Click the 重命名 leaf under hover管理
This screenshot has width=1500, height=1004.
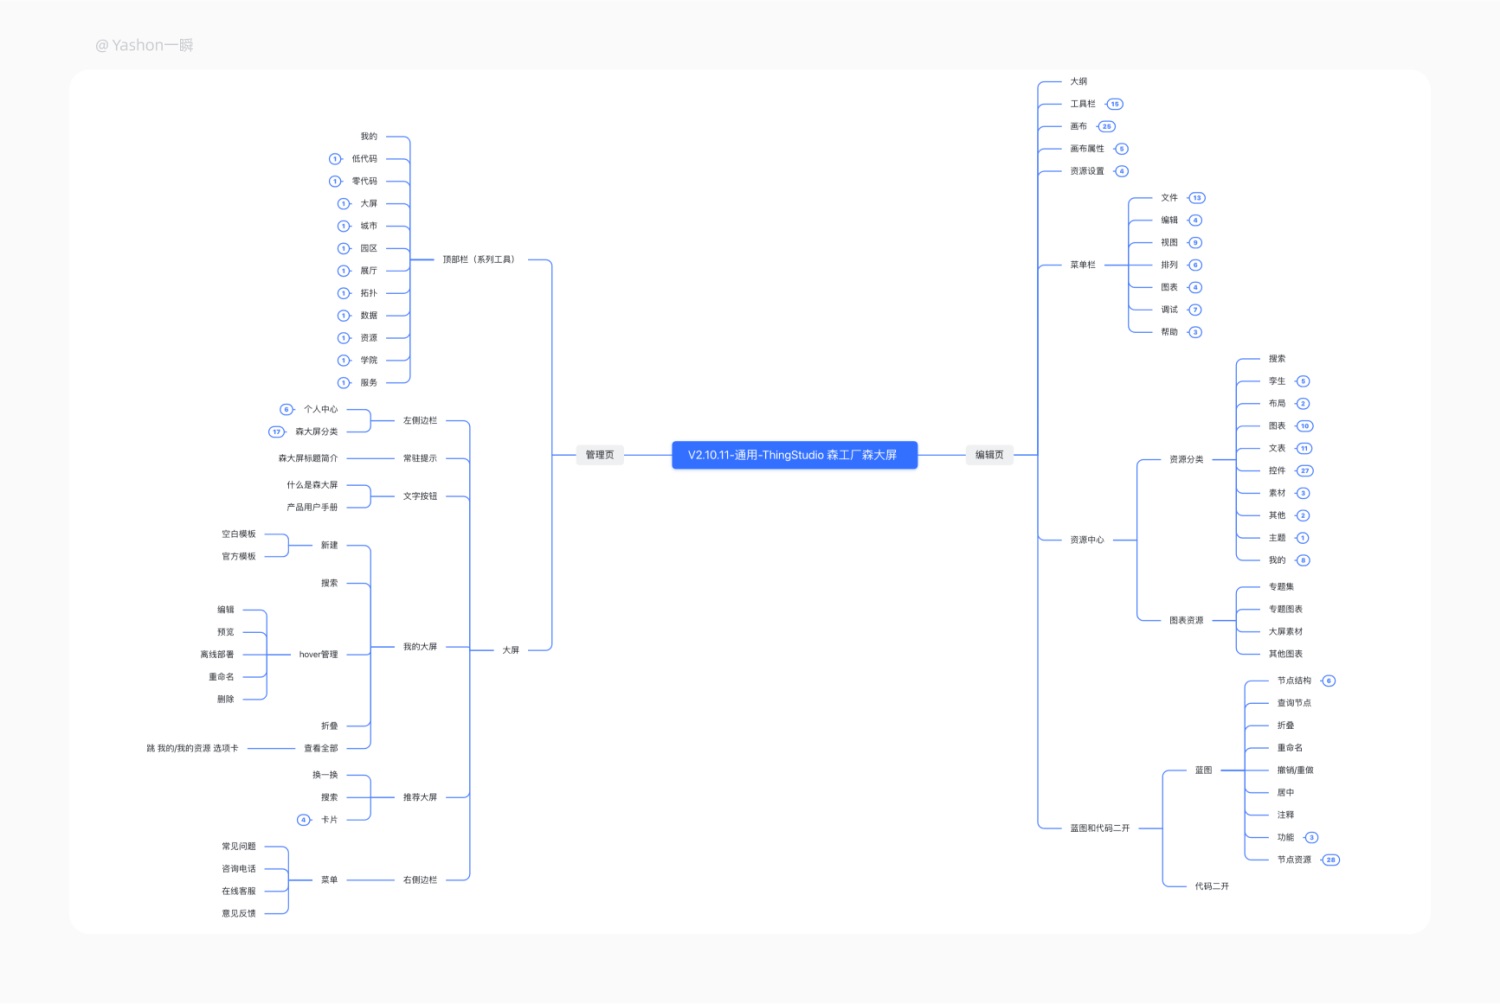pyautogui.click(x=221, y=677)
